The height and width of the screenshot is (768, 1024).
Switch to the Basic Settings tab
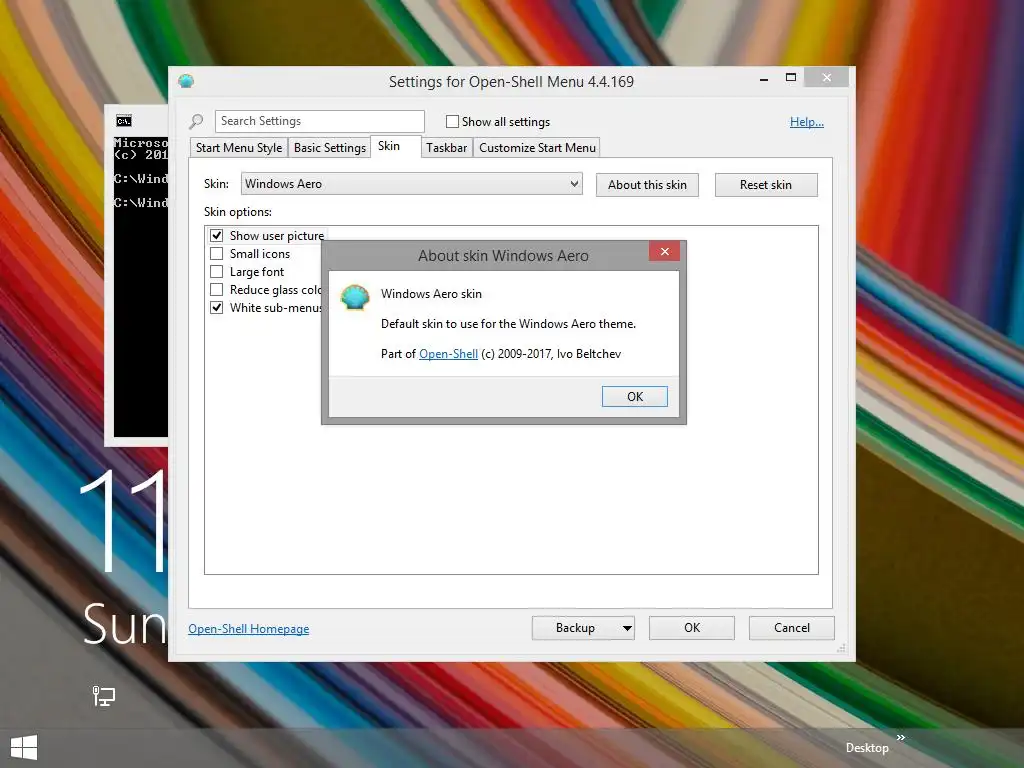coord(330,148)
